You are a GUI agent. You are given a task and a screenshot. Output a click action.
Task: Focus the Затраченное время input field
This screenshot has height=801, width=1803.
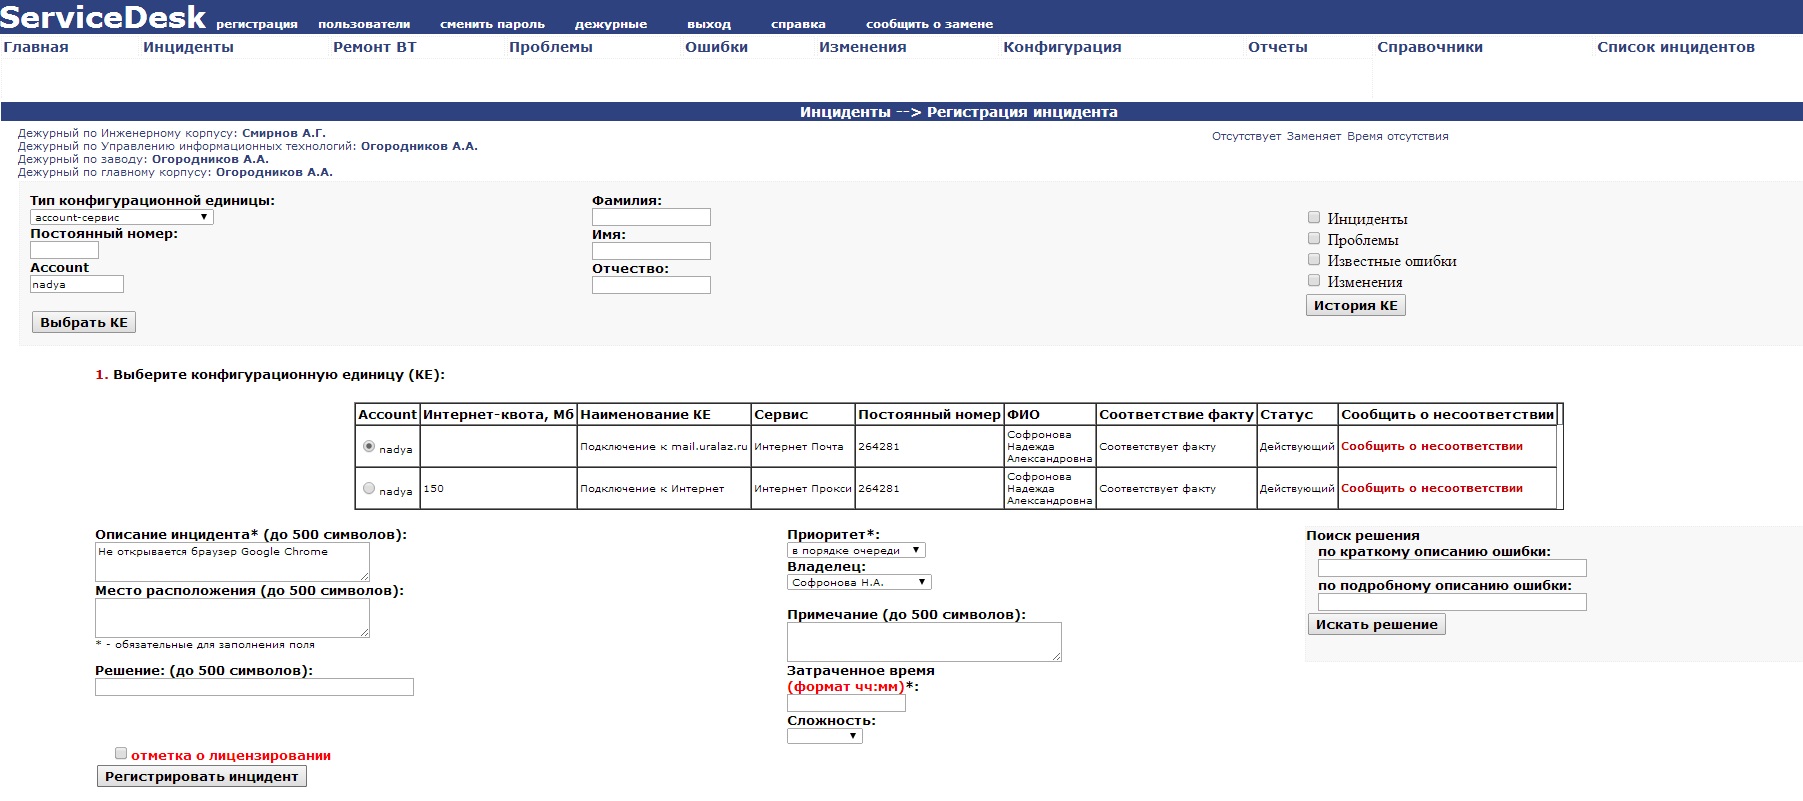pyautogui.click(x=846, y=703)
